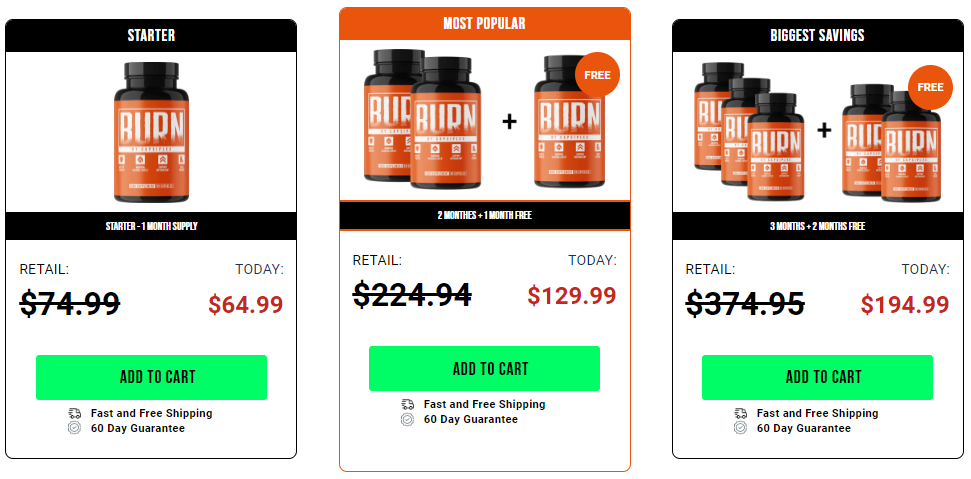Screen dimensions: 971x479
Task: Click the shipping truck icon in Biggest Savings card
Action: (x=741, y=413)
